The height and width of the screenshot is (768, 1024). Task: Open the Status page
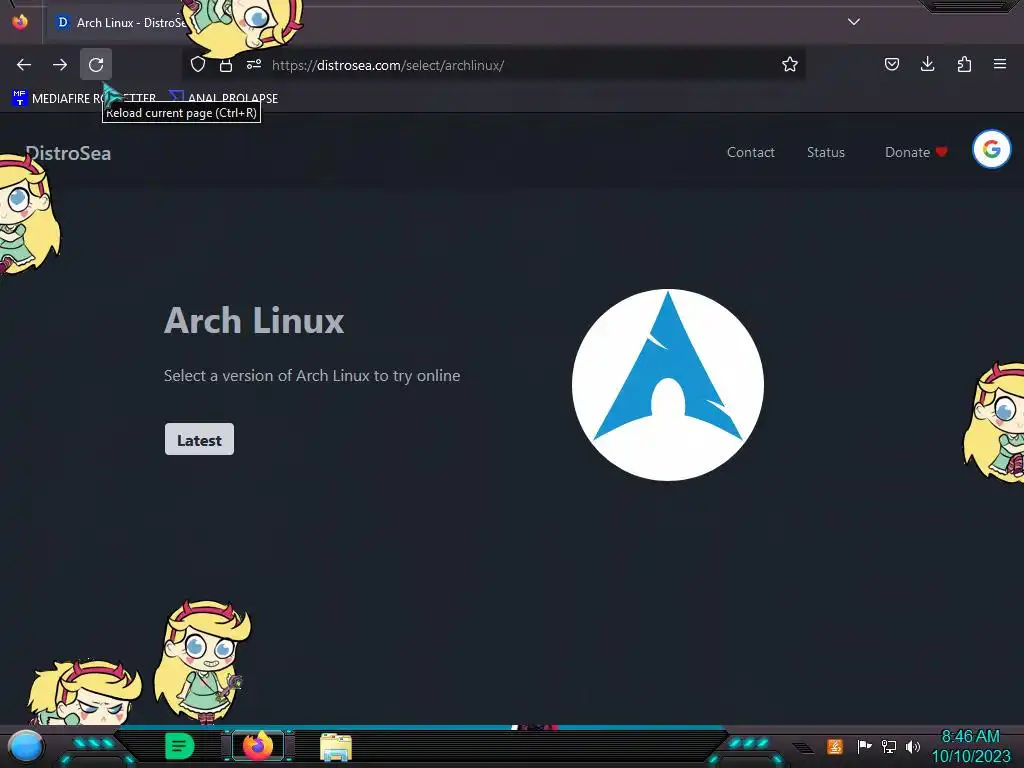click(x=825, y=152)
